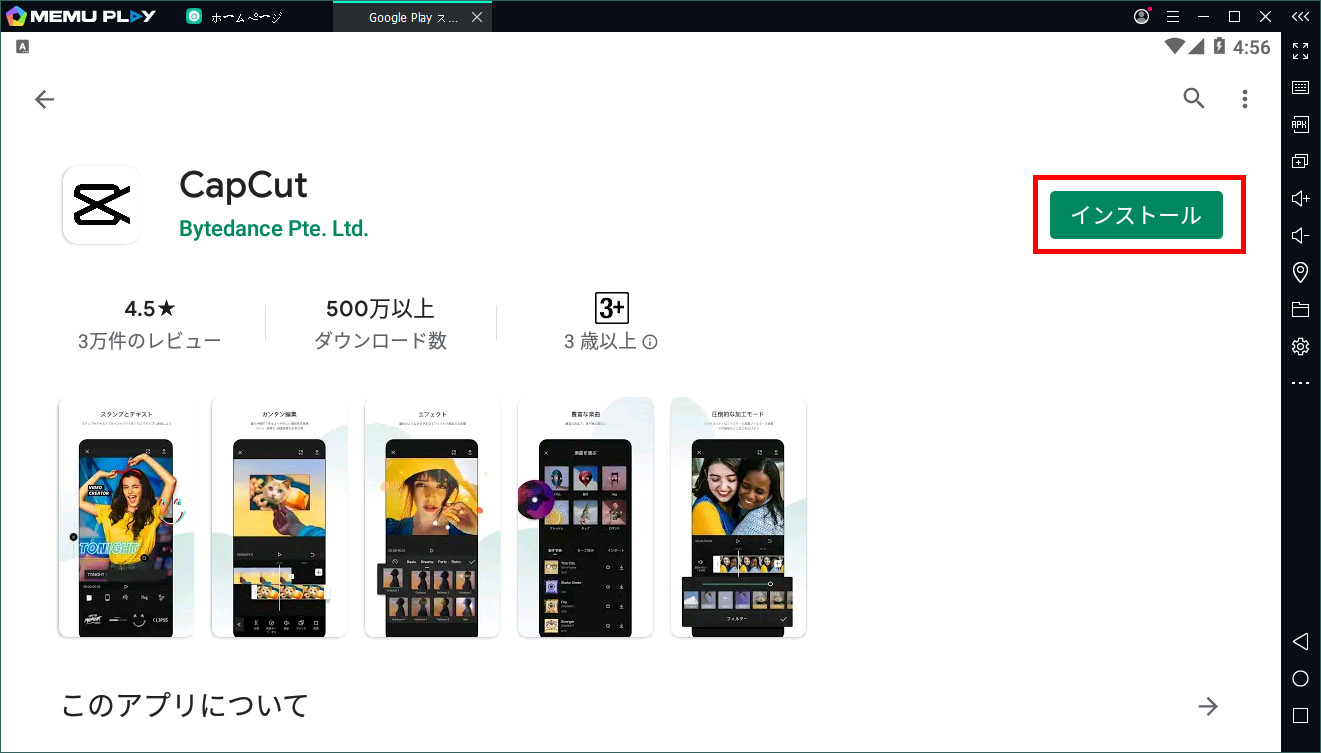The image size is (1321, 753).
Task: Show more sidebar tools (three dots)
Action: click(x=1300, y=383)
